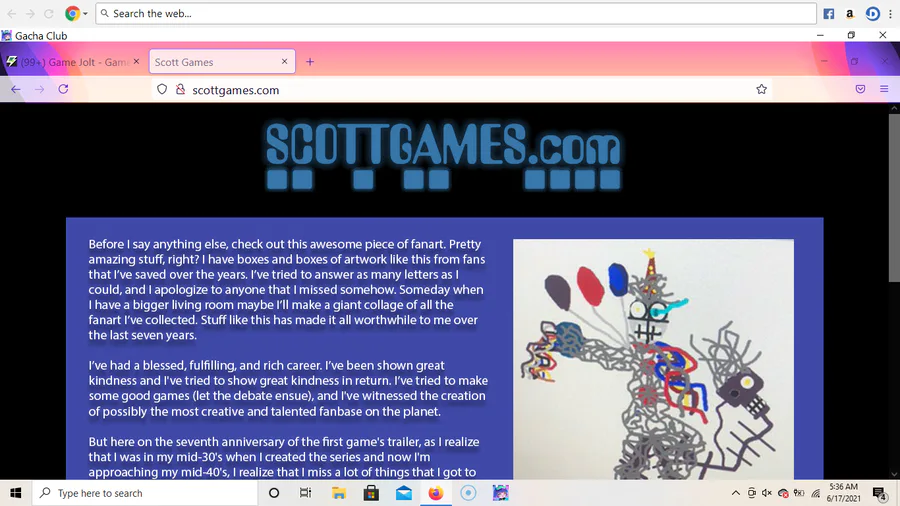Click the top toolbar back arrow
The image size is (900, 506).
tap(11, 13)
